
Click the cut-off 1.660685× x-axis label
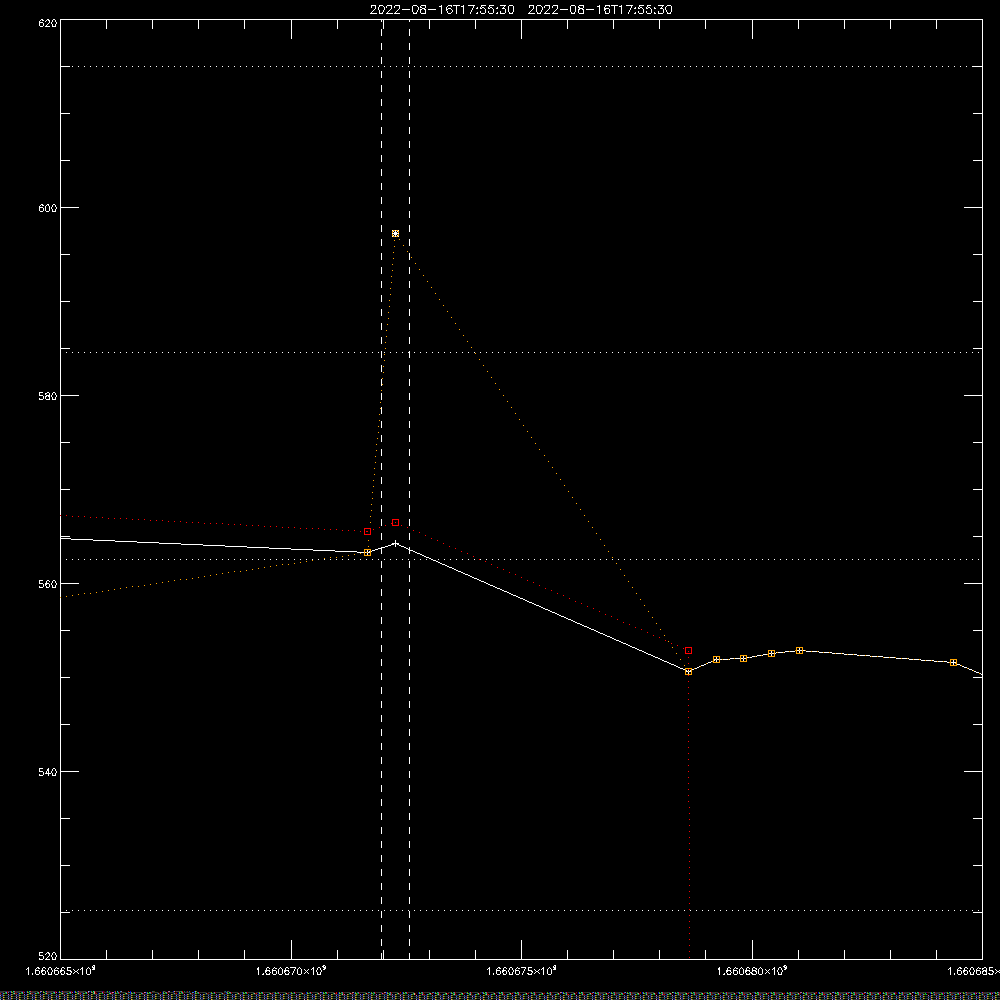click(973, 971)
